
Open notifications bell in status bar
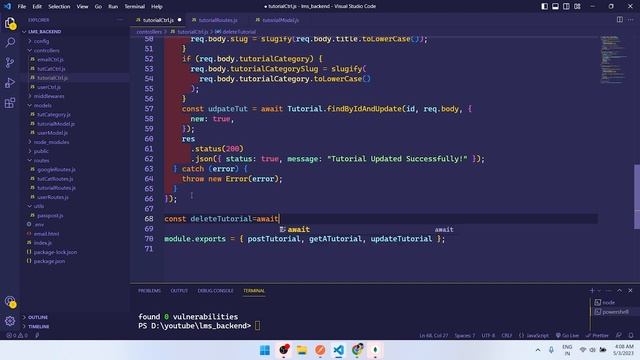pyautogui.click(x=631, y=336)
